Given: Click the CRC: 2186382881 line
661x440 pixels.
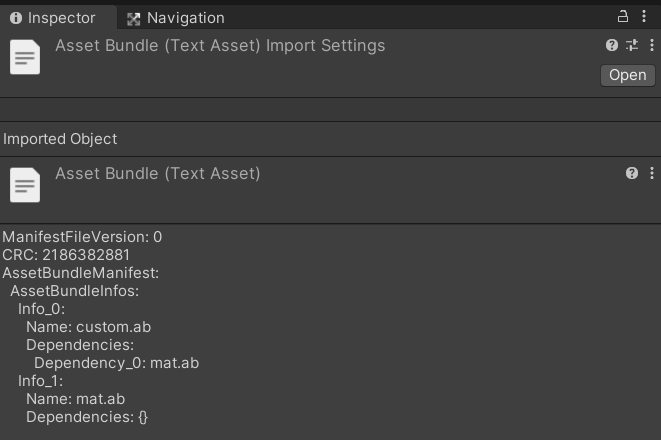Looking at the screenshot, I should click(x=66, y=255).
